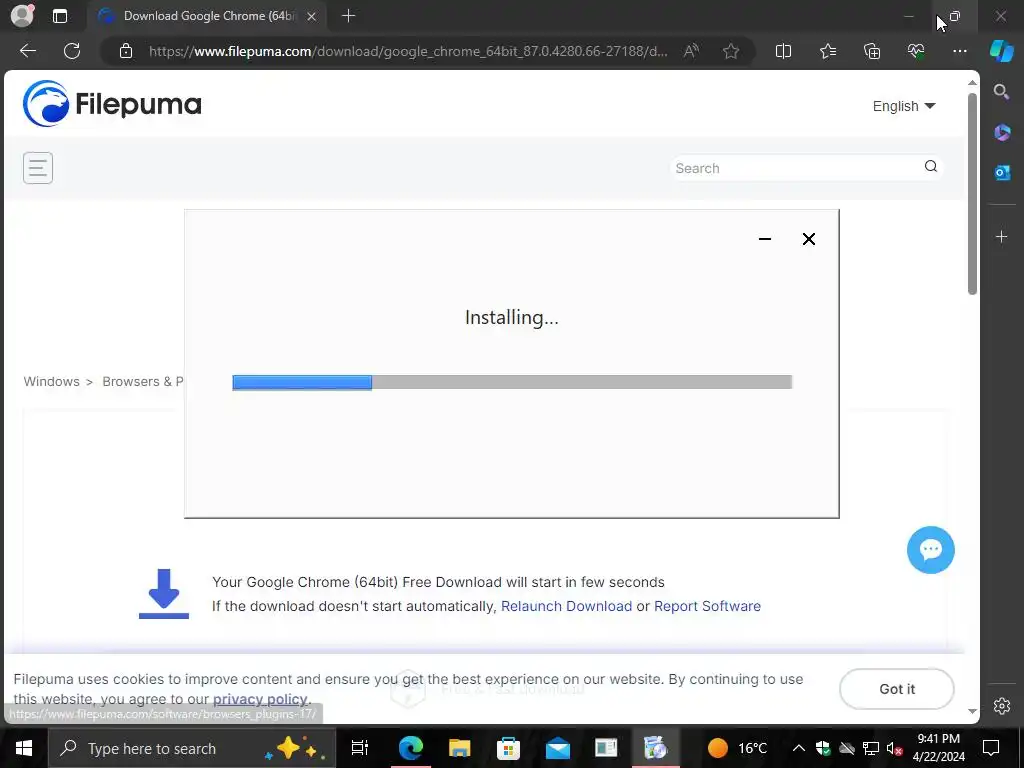Open Edge profile avatar
Screen dimensions: 1024x768
pos(22,16)
